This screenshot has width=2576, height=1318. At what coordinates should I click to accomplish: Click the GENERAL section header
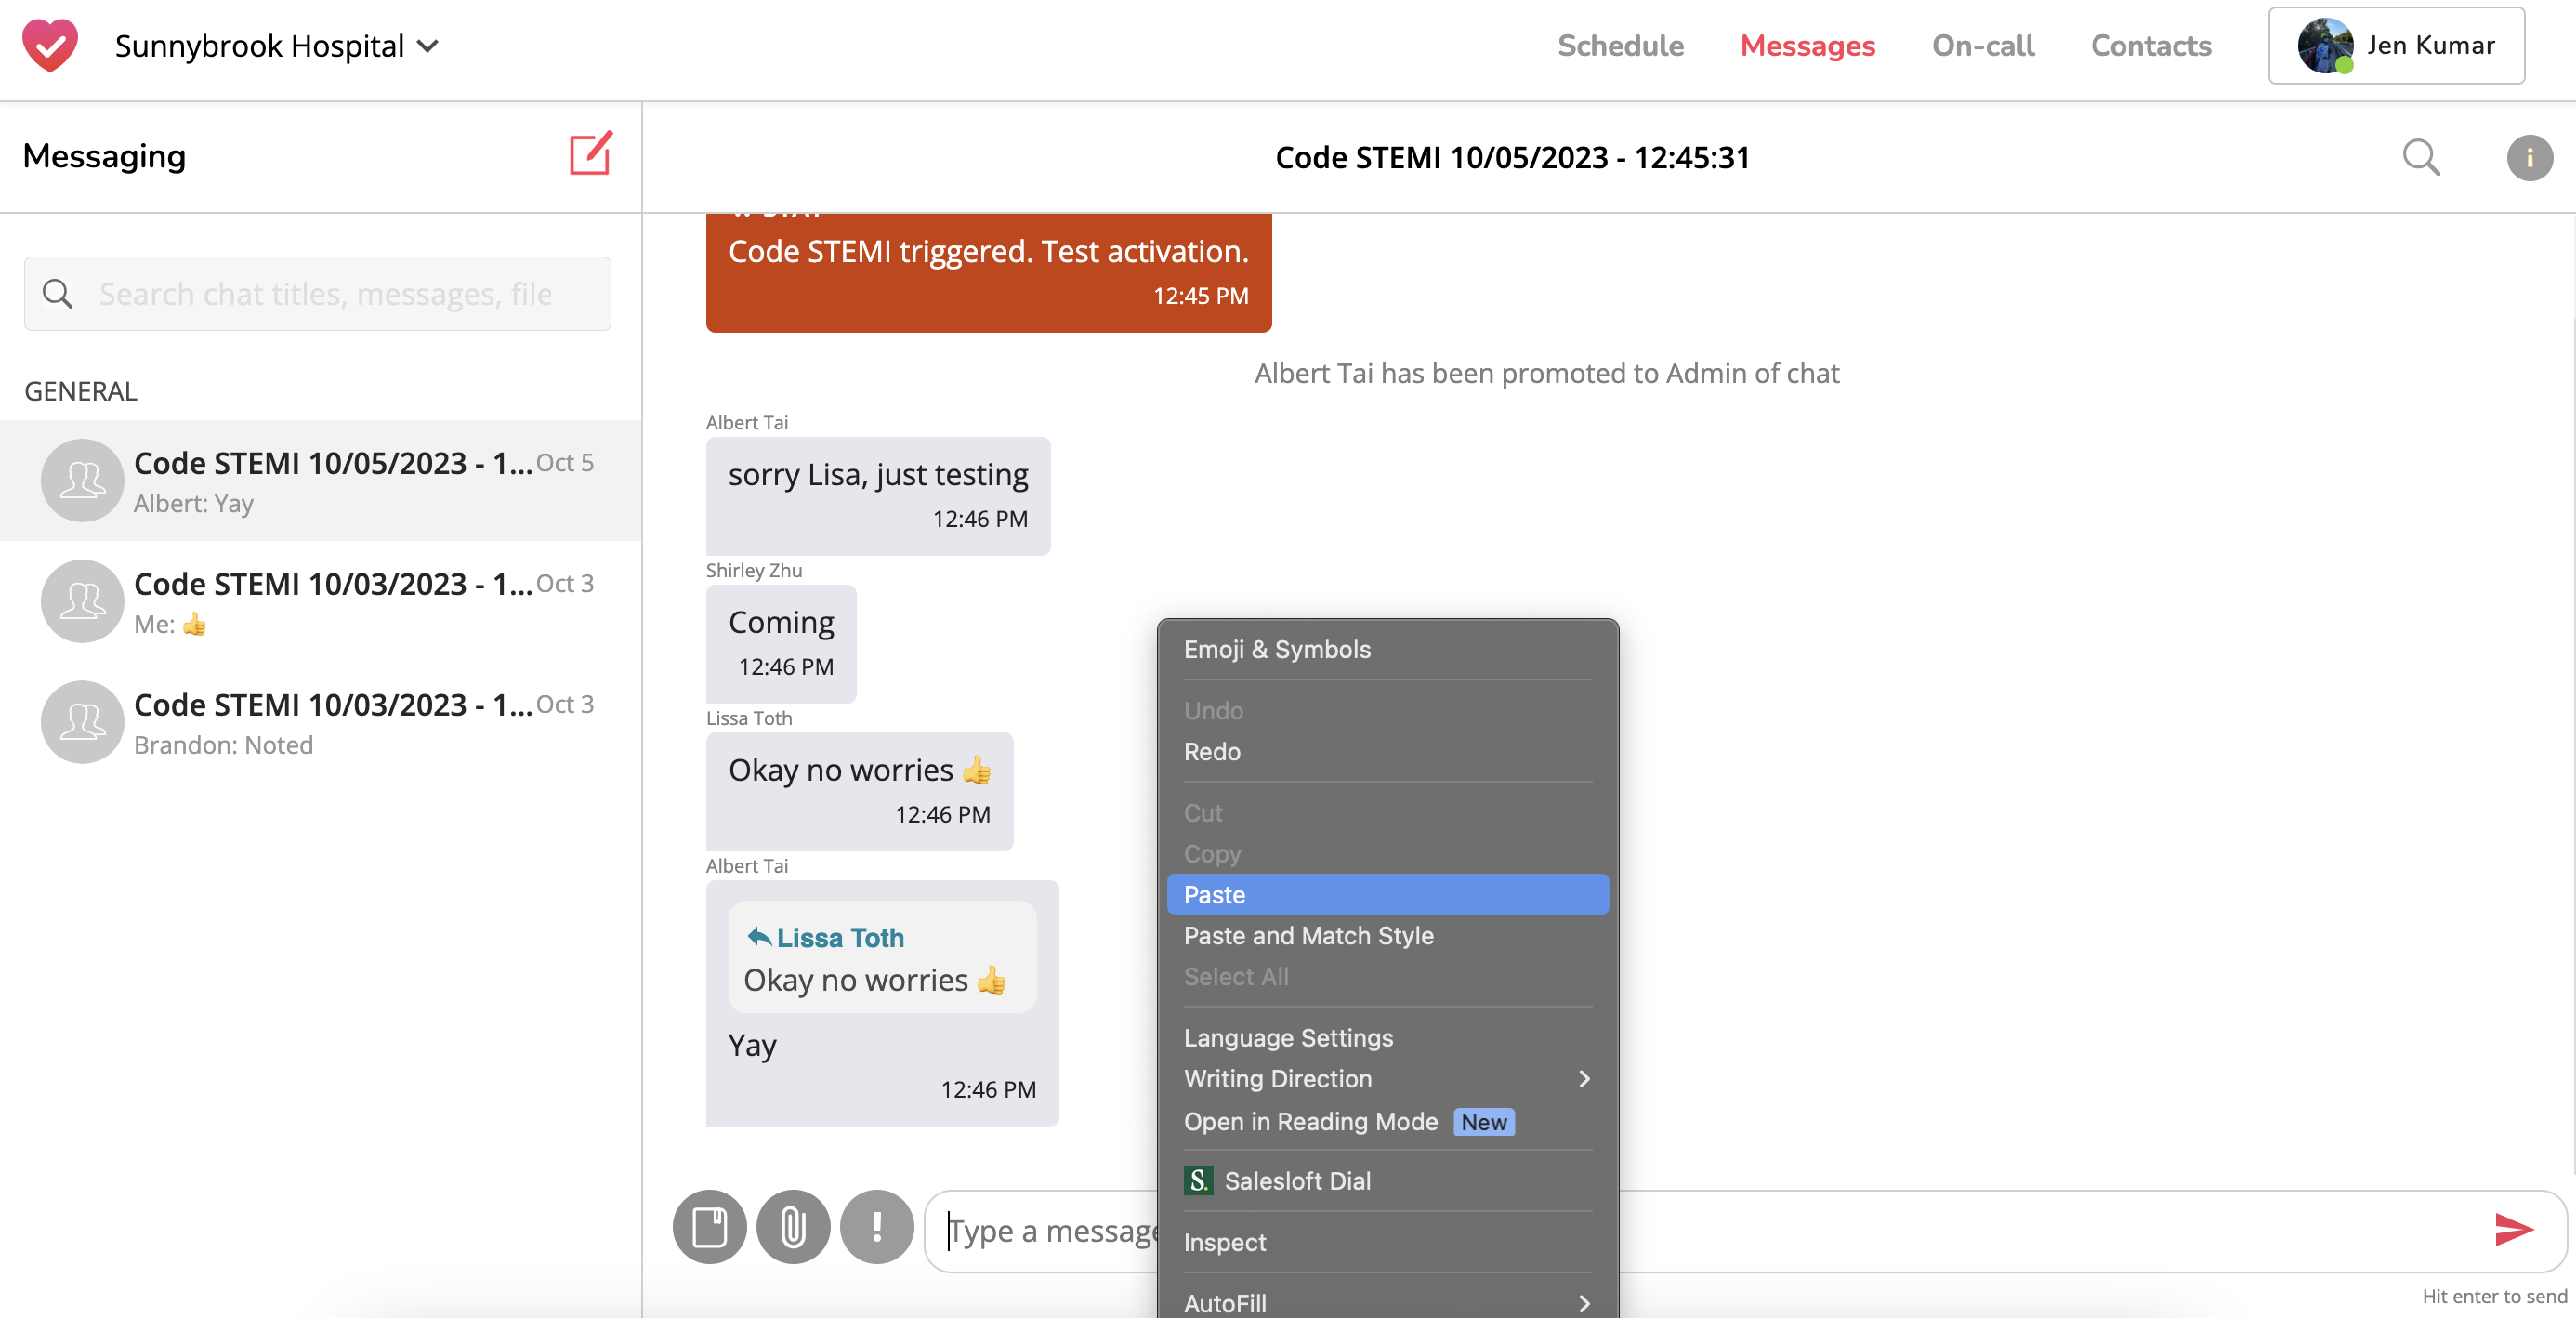click(80, 391)
